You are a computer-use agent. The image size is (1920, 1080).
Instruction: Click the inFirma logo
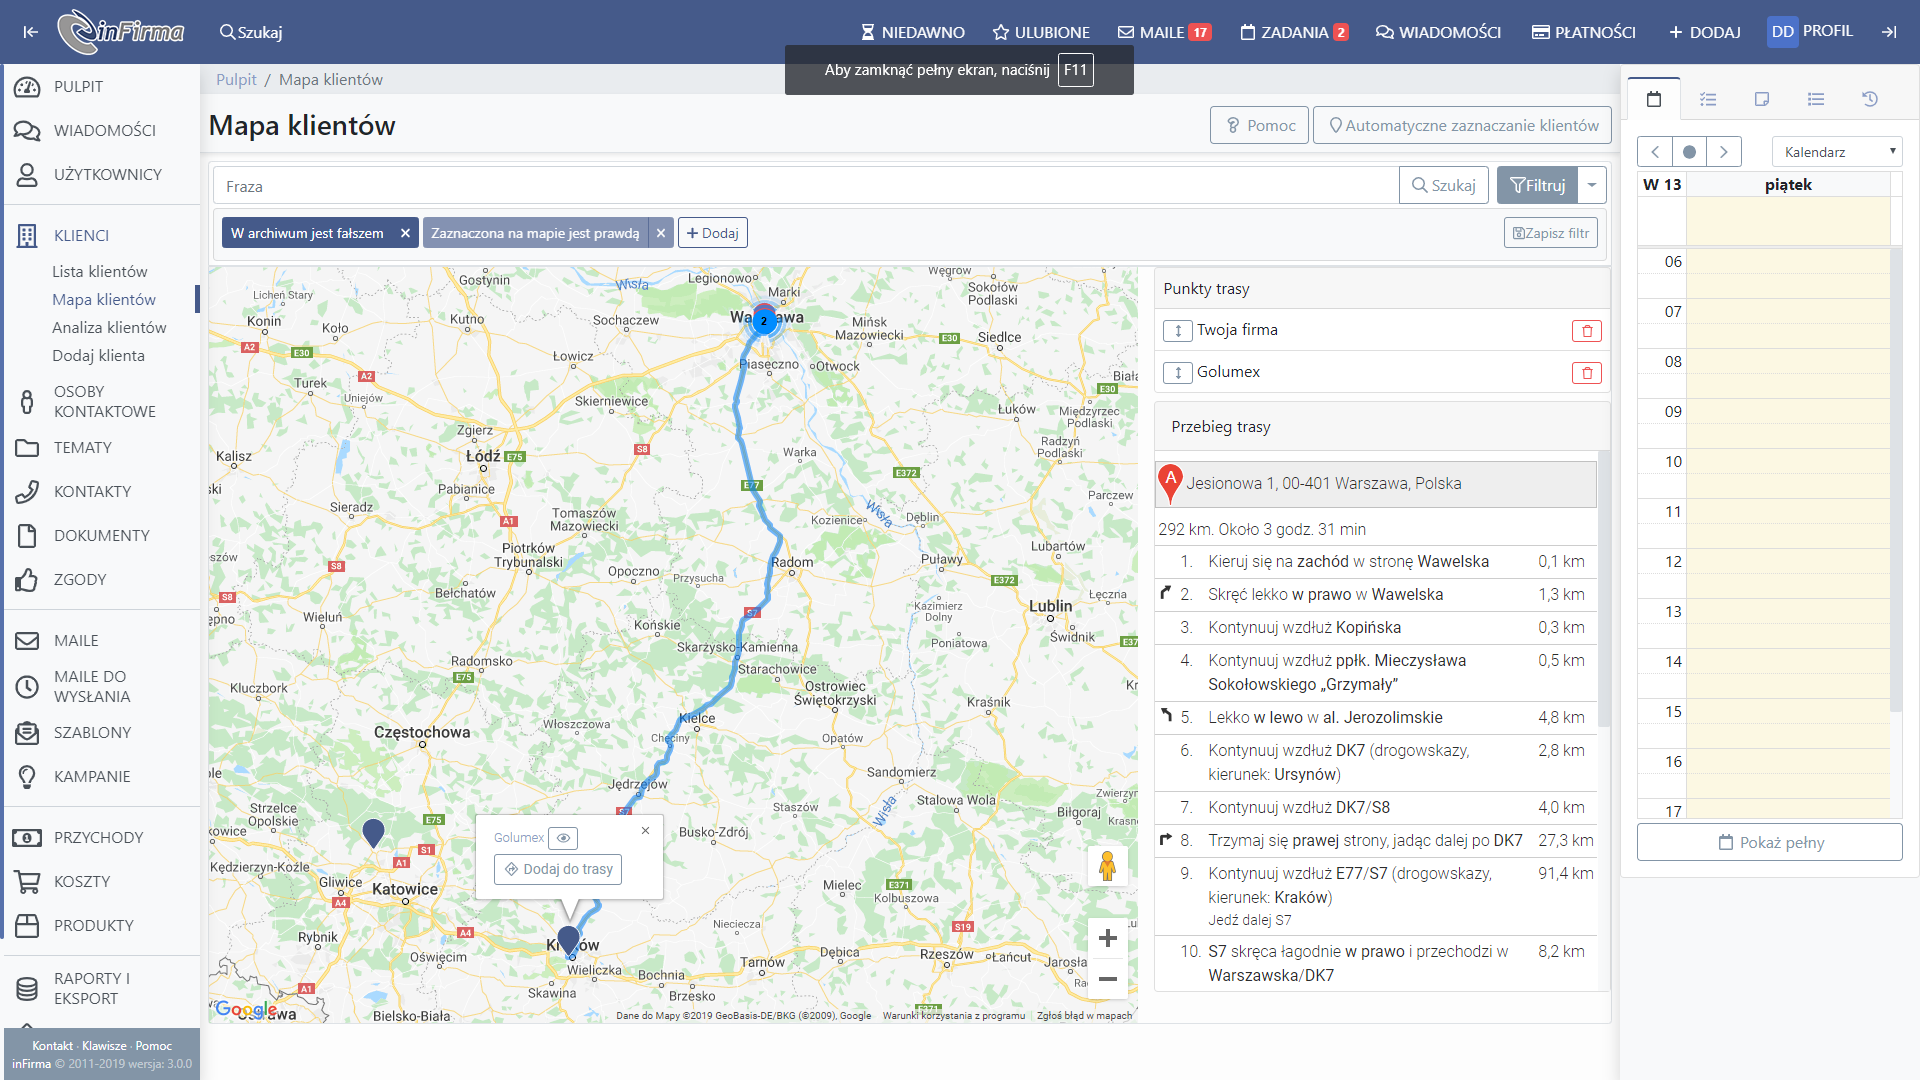click(x=120, y=32)
